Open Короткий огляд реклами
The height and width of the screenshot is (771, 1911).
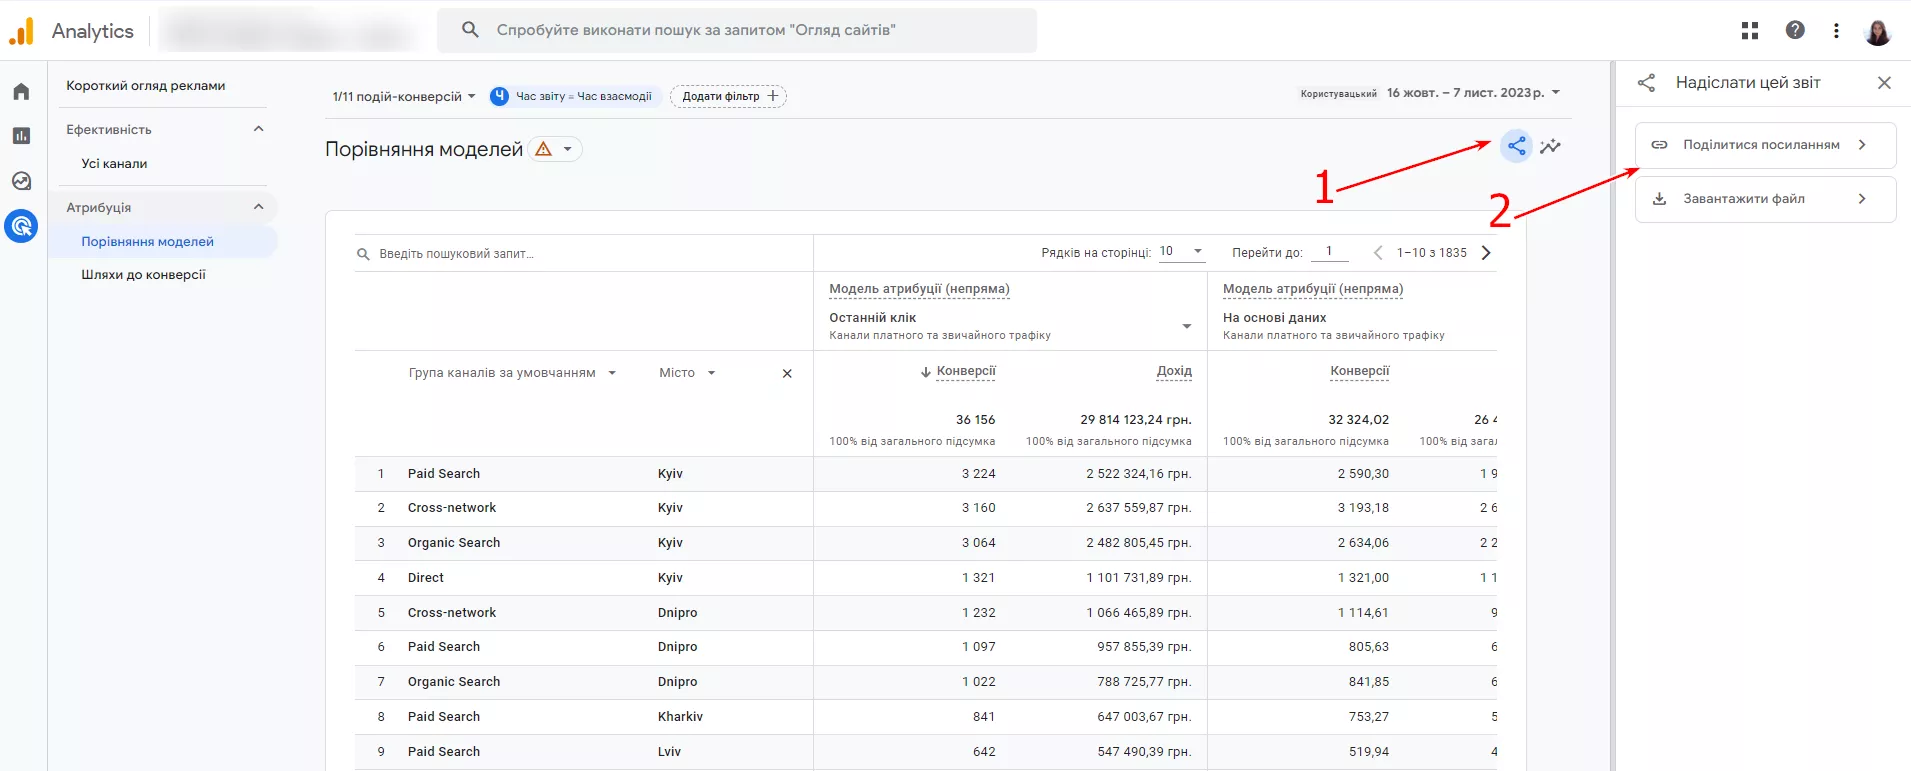[x=146, y=86]
